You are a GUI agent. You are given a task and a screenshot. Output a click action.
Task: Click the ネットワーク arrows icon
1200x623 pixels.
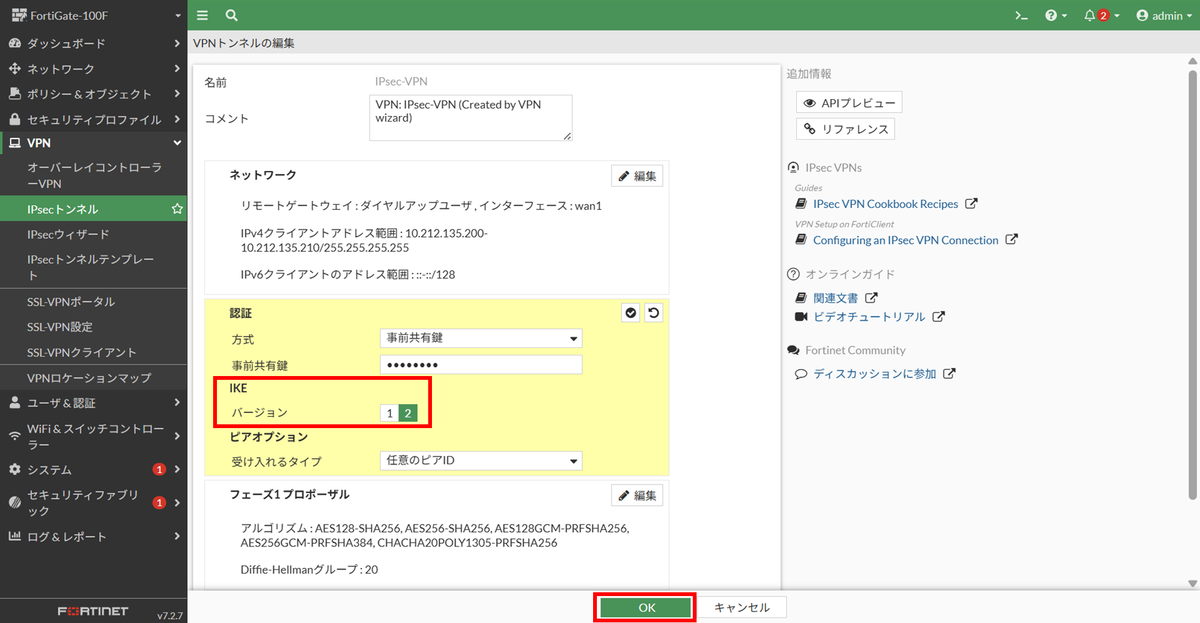(x=15, y=69)
